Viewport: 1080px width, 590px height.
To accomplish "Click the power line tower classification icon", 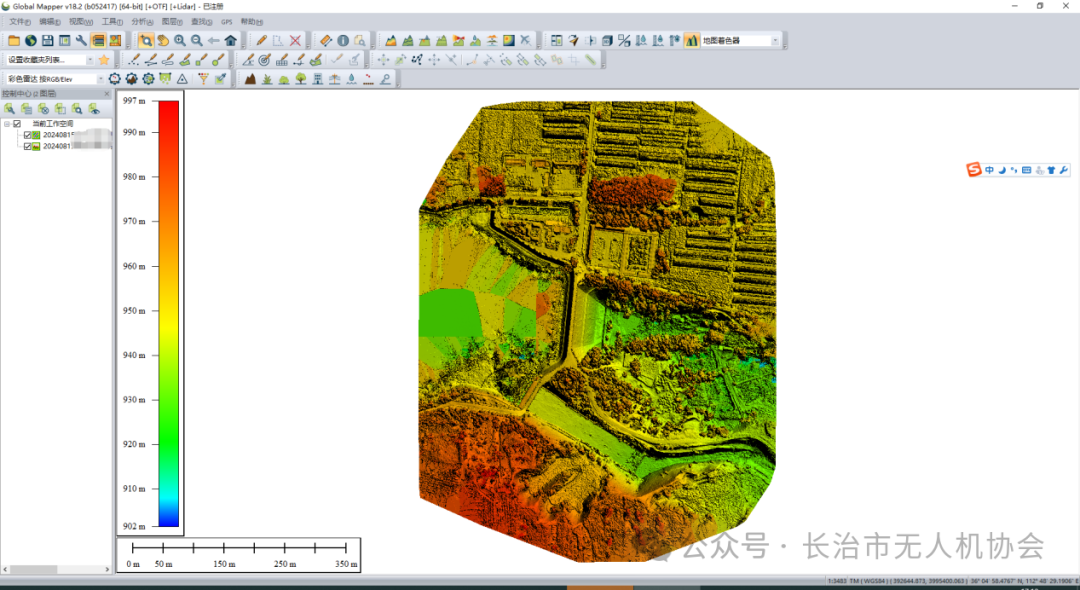I will pos(334,79).
